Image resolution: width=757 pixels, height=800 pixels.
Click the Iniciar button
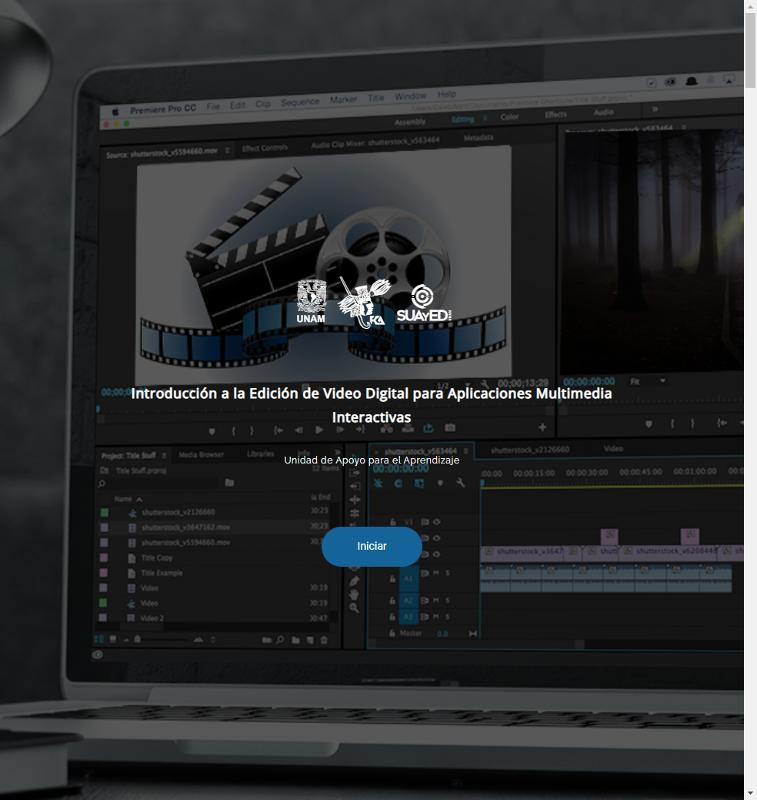tap(371, 546)
